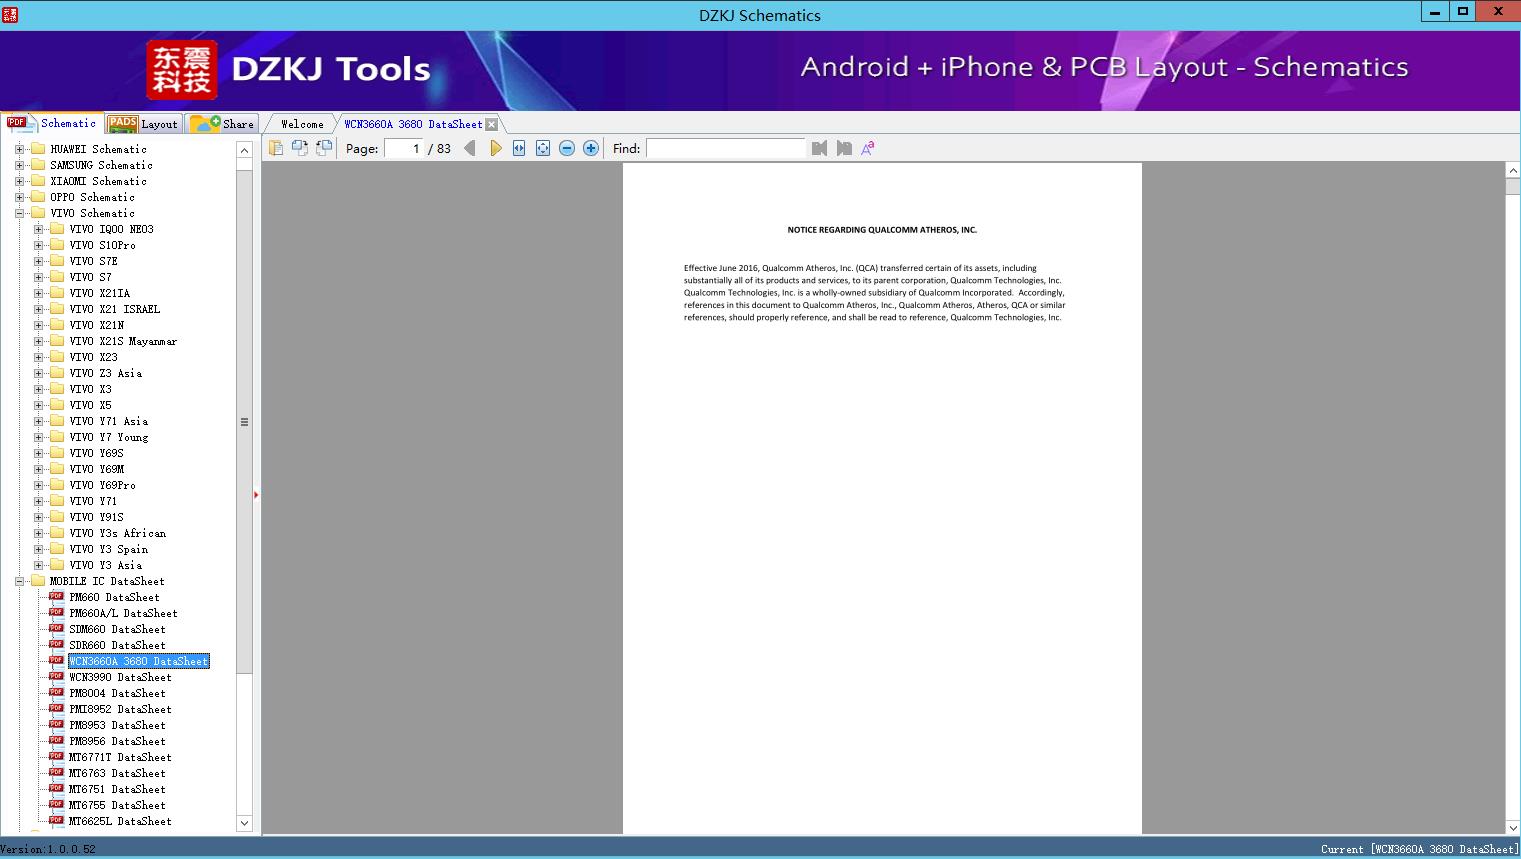Click the page number field

[x=404, y=148]
